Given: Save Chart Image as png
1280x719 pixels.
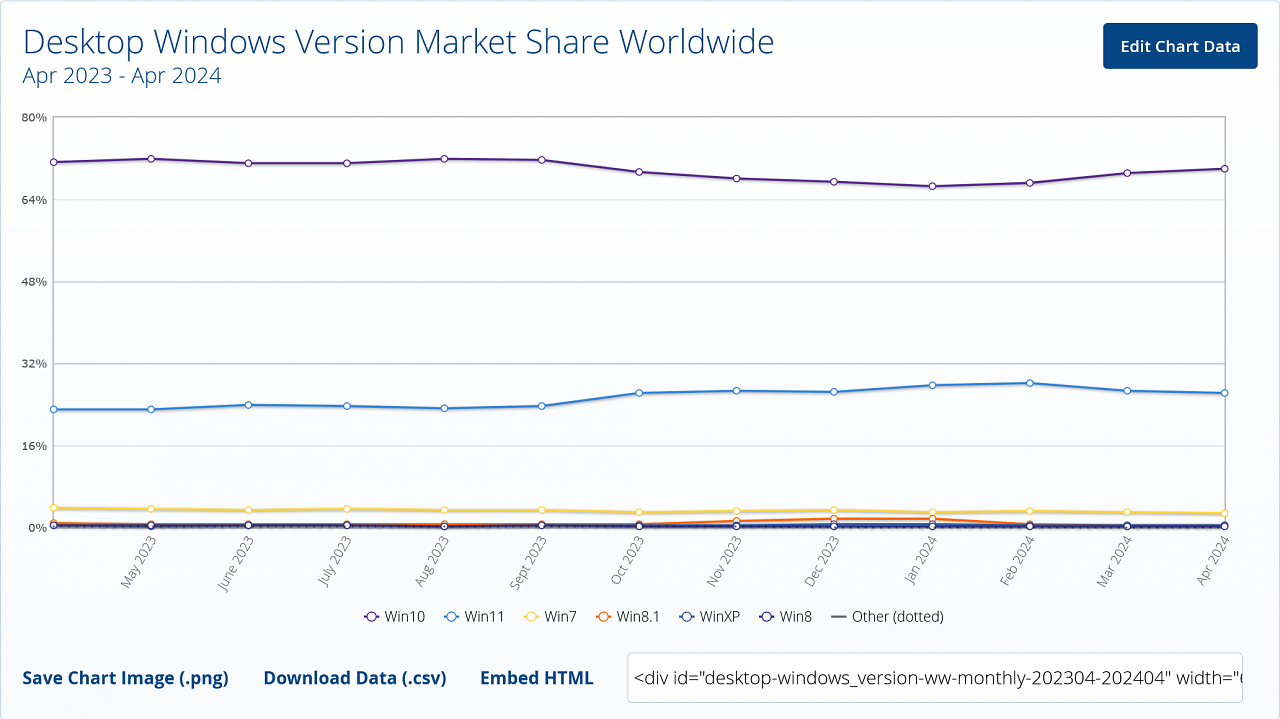Looking at the screenshot, I should 125,678.
